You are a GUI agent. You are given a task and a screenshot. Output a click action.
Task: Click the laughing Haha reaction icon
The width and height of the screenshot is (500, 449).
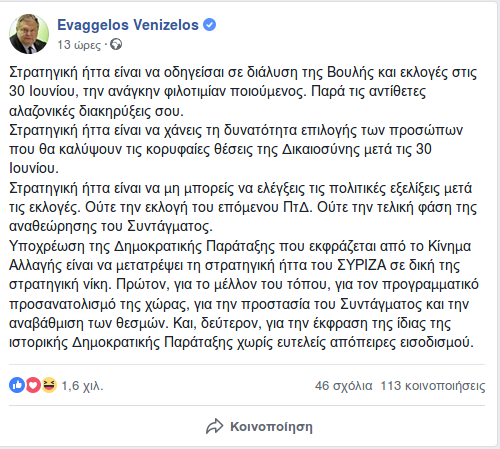(49, 385)
